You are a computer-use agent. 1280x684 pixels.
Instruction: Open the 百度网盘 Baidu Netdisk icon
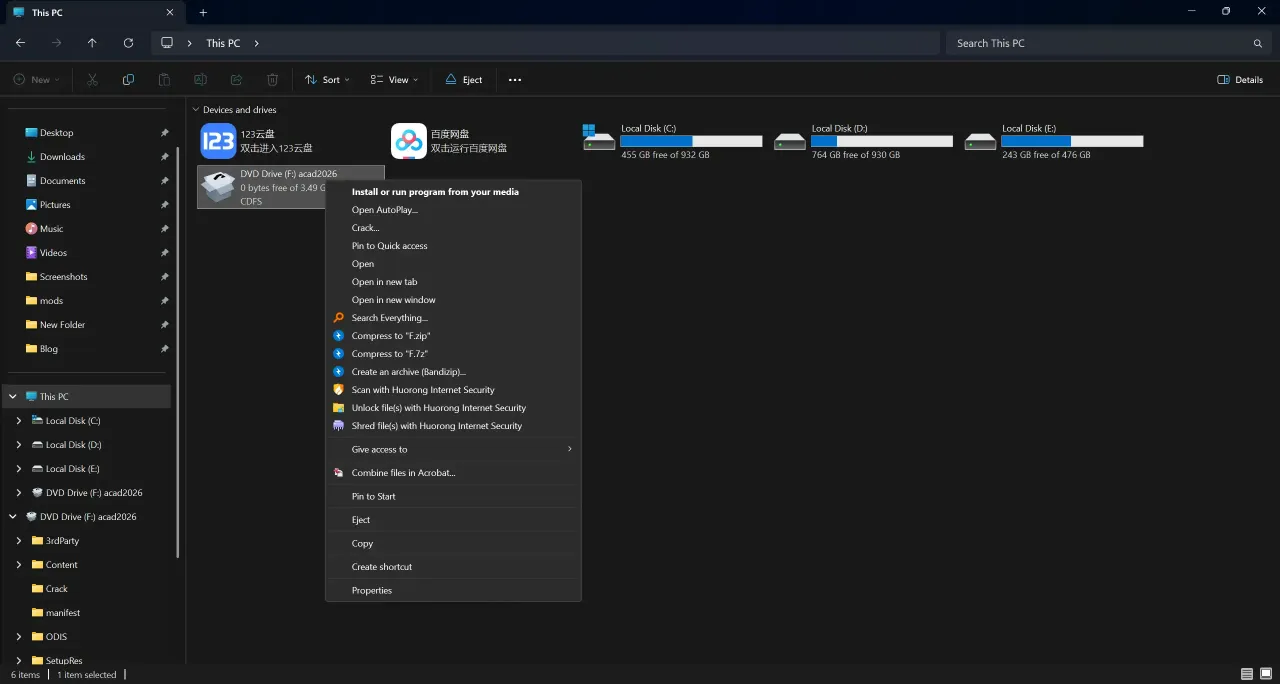tap(408, 141)
